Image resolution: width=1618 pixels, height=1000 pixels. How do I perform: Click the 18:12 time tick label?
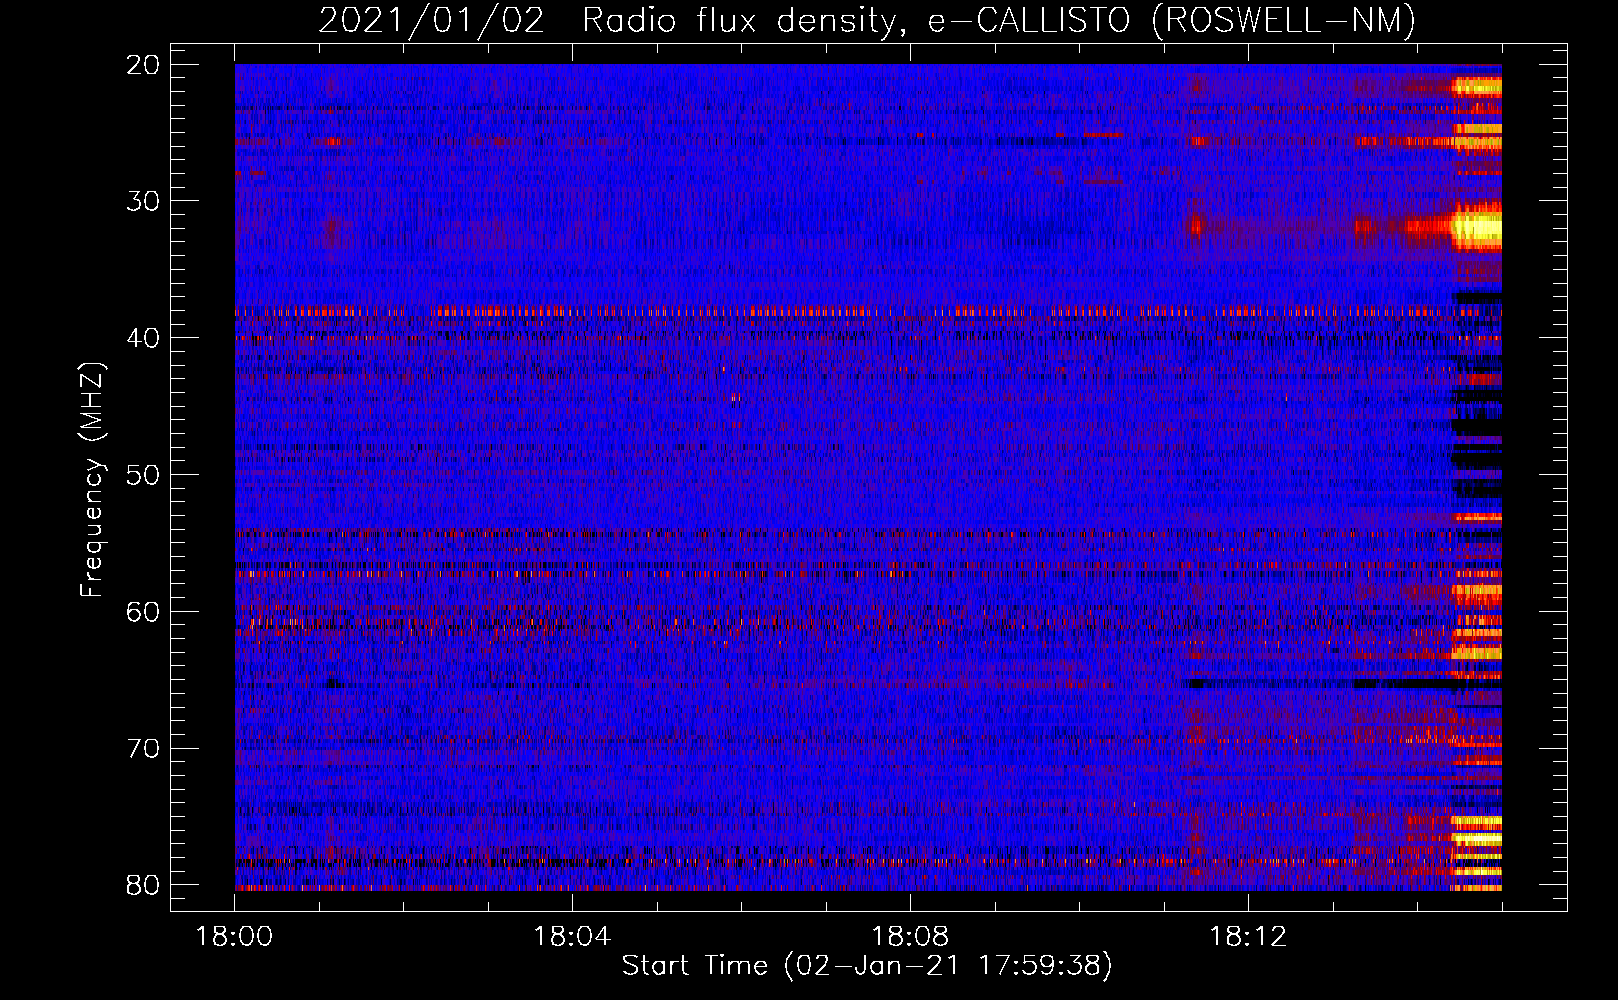1248,937
